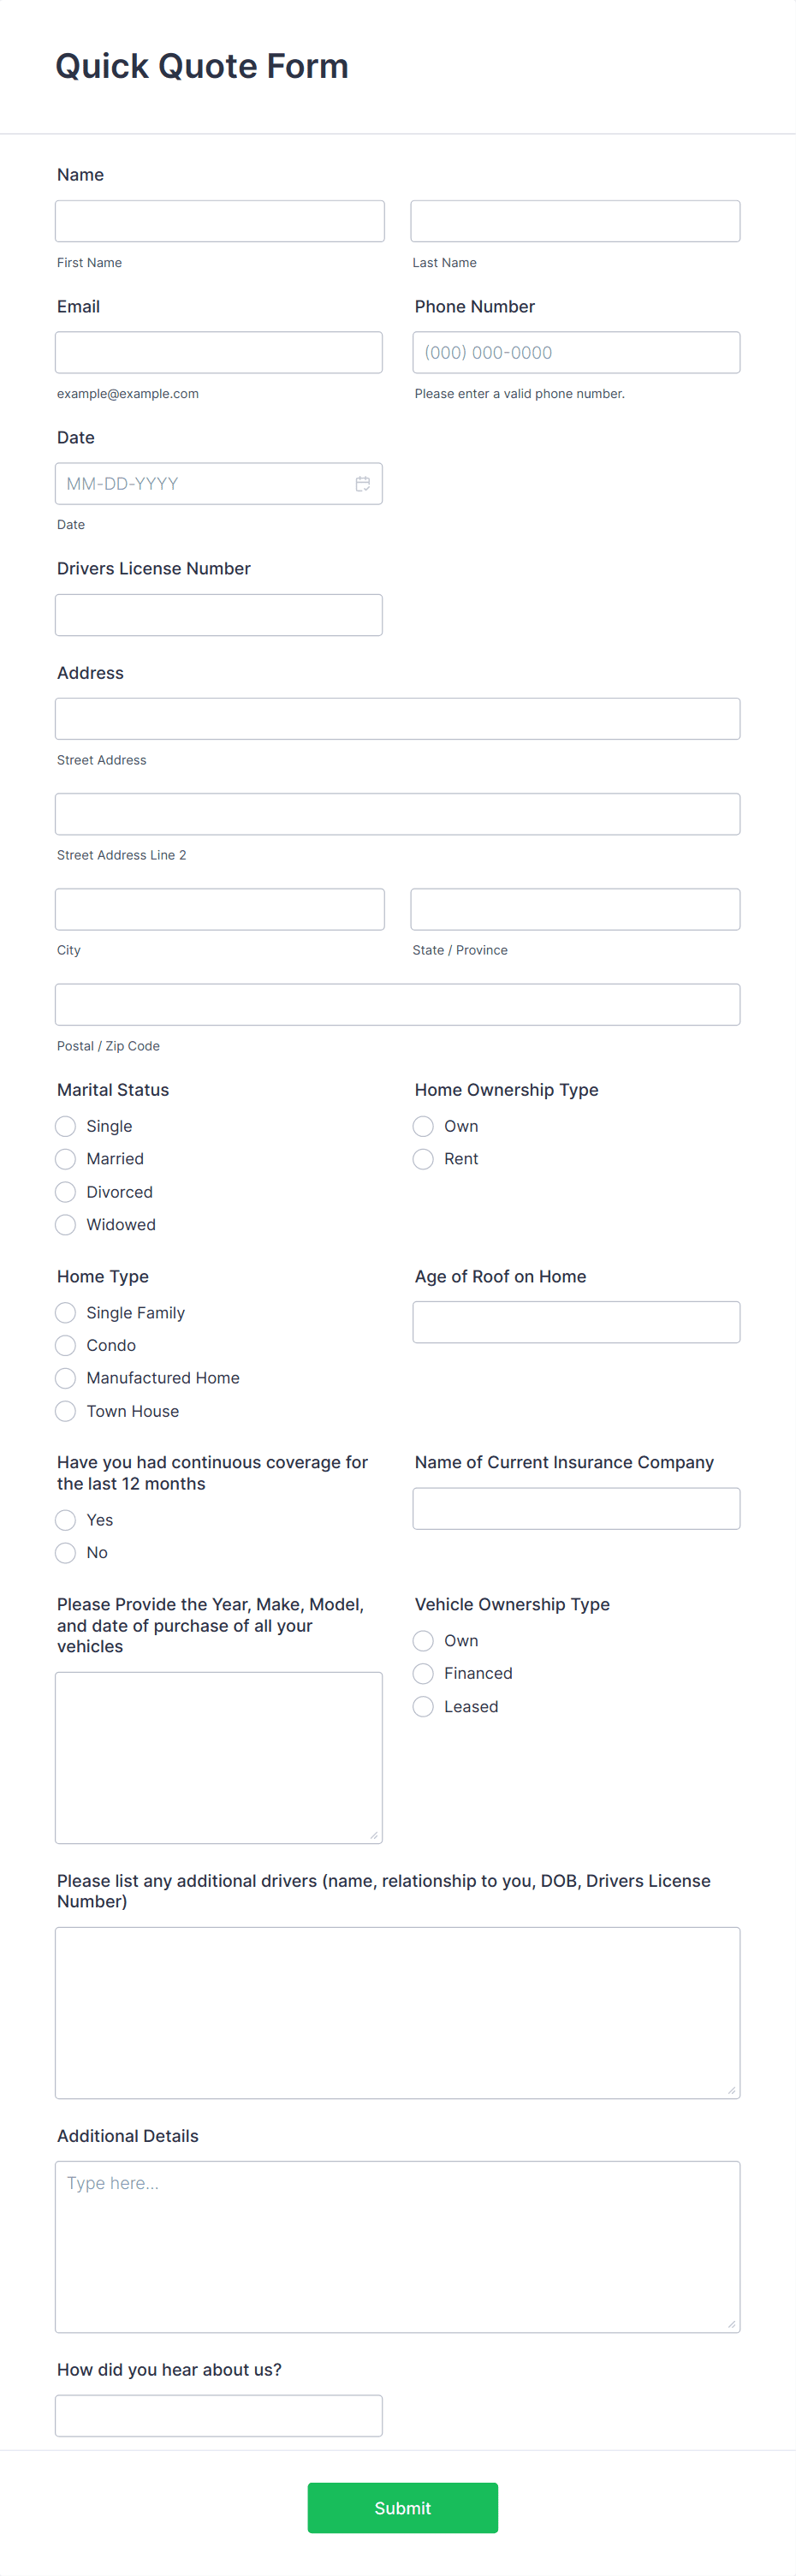
Task: Choose Married as marital status
Action: [x=65, y=1158]
